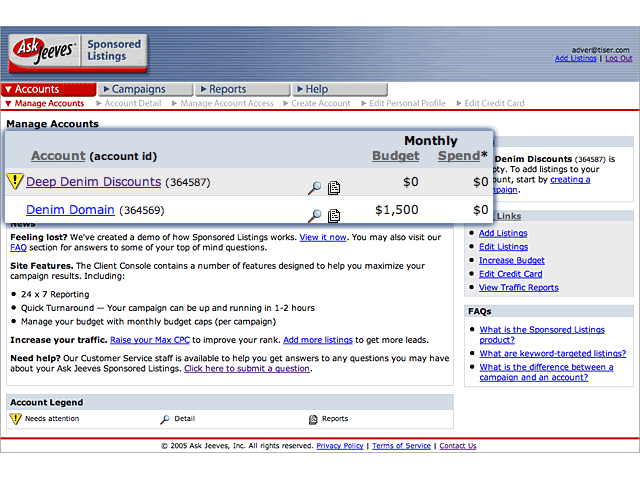The width and height of the screenshot is (640, 480).
Task: Click the $1,500 budget value
Action: [x=396, y=210]
